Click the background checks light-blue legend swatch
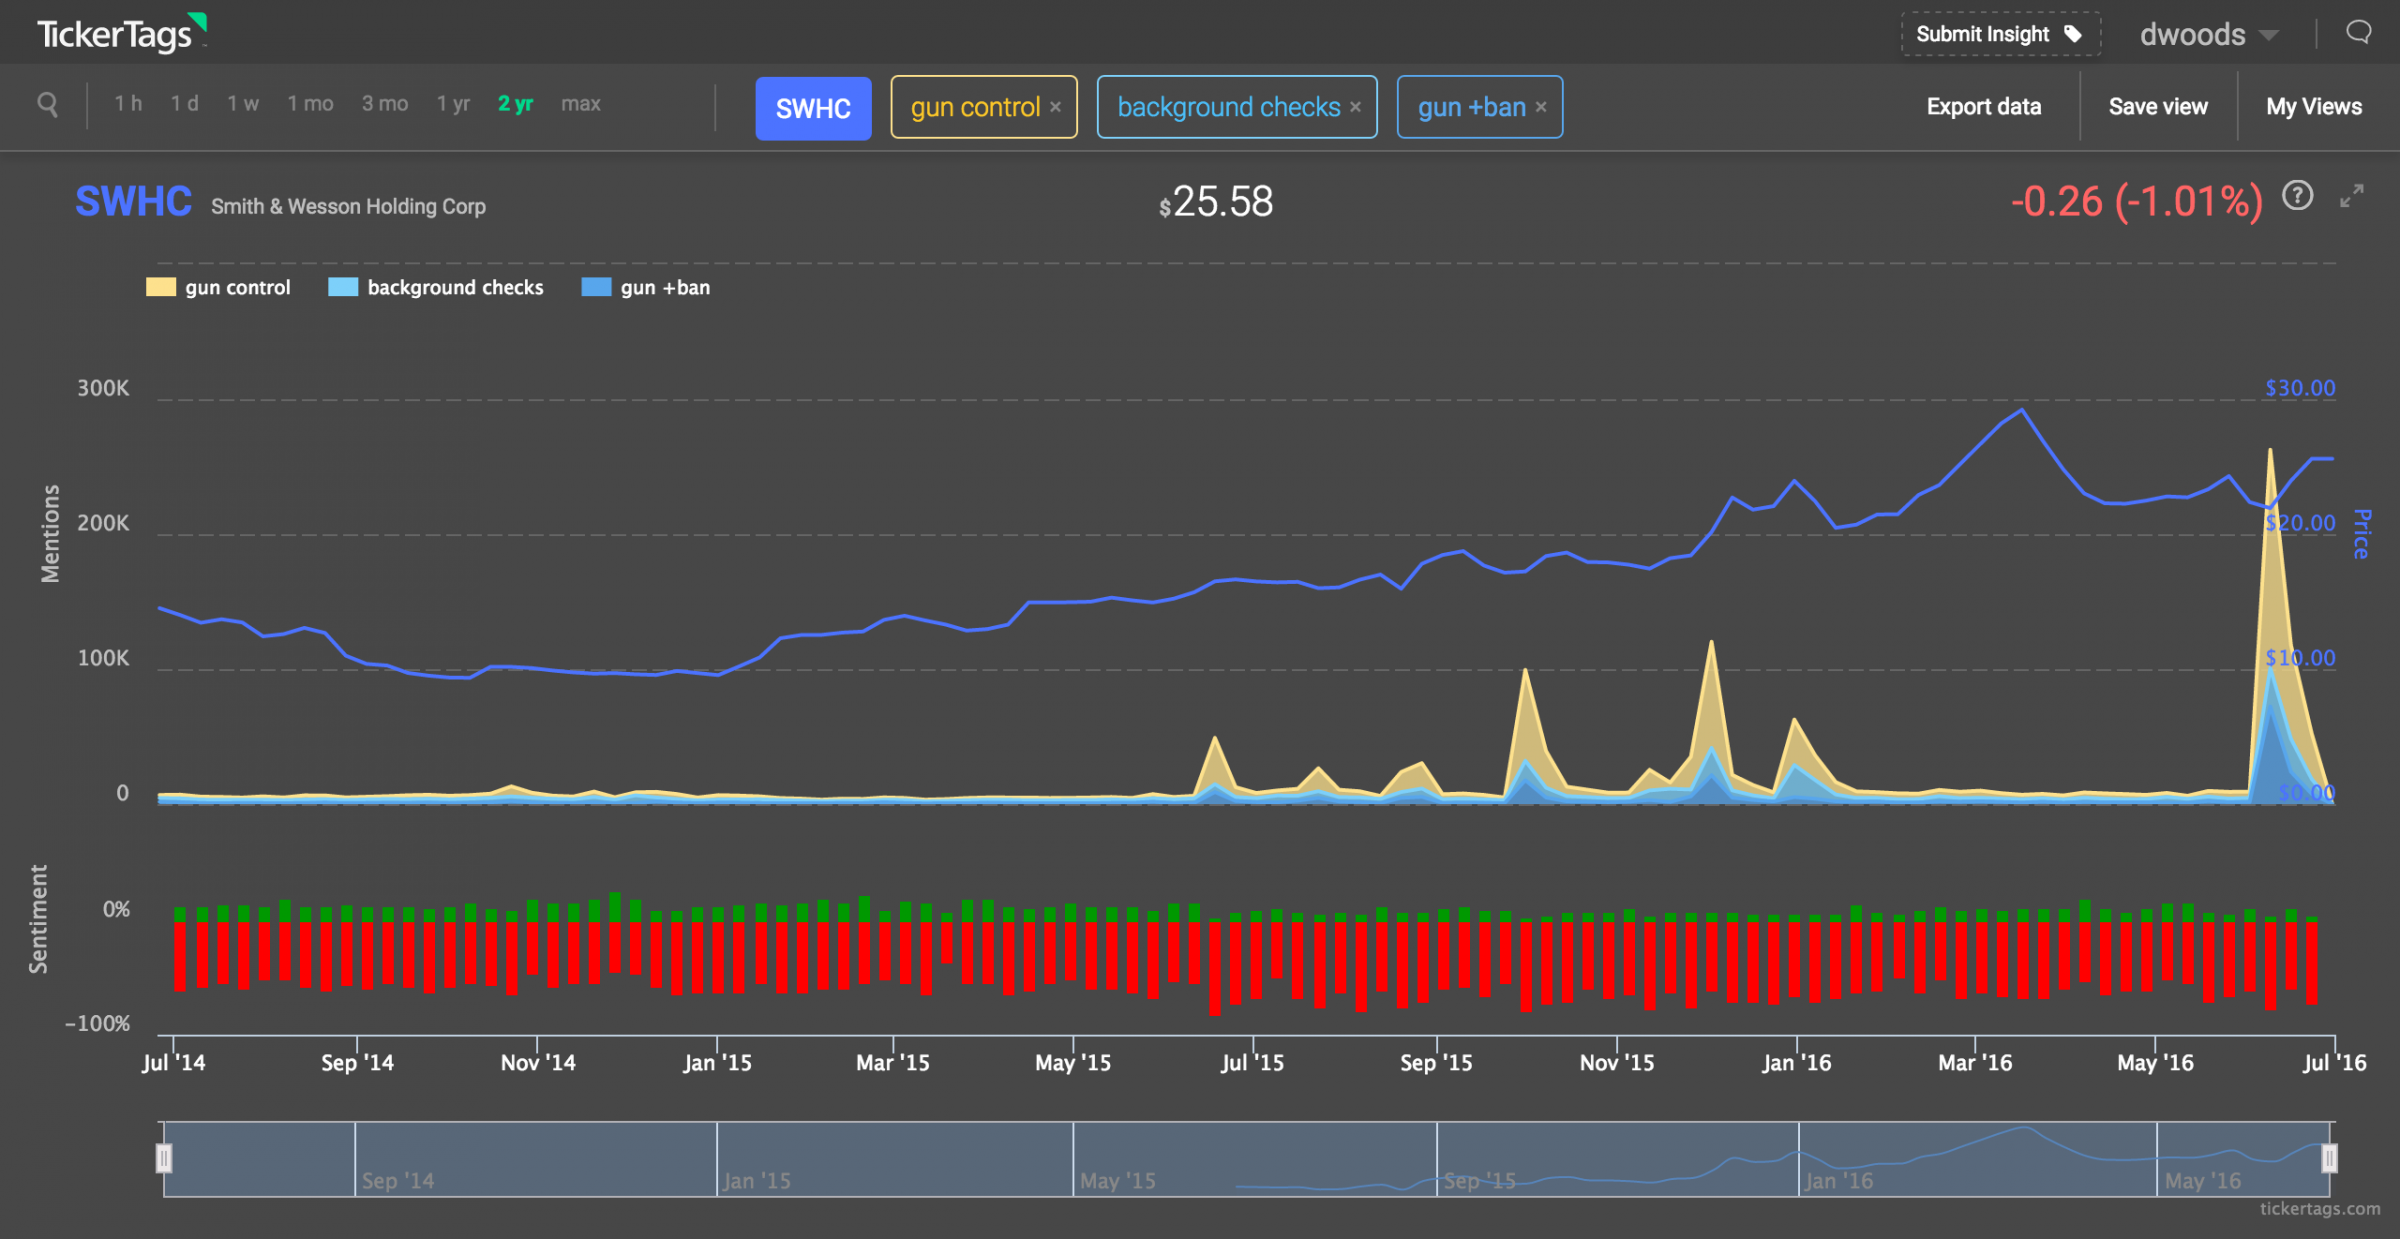The height and width of the screenshot is (1239, 2400). pyautogui.click(x=343, y=287)
